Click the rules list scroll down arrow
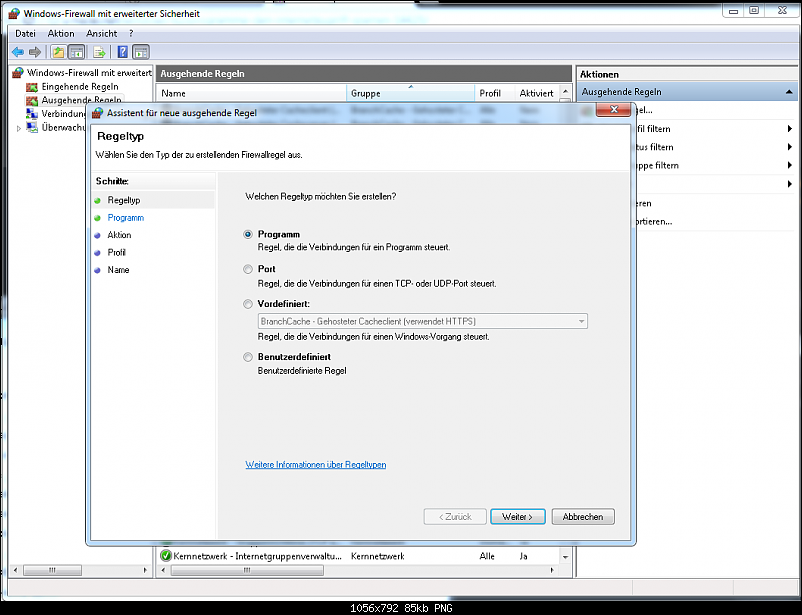Image resolution: width=802 pixels, height=615 pixels. [x=565, y=557]
